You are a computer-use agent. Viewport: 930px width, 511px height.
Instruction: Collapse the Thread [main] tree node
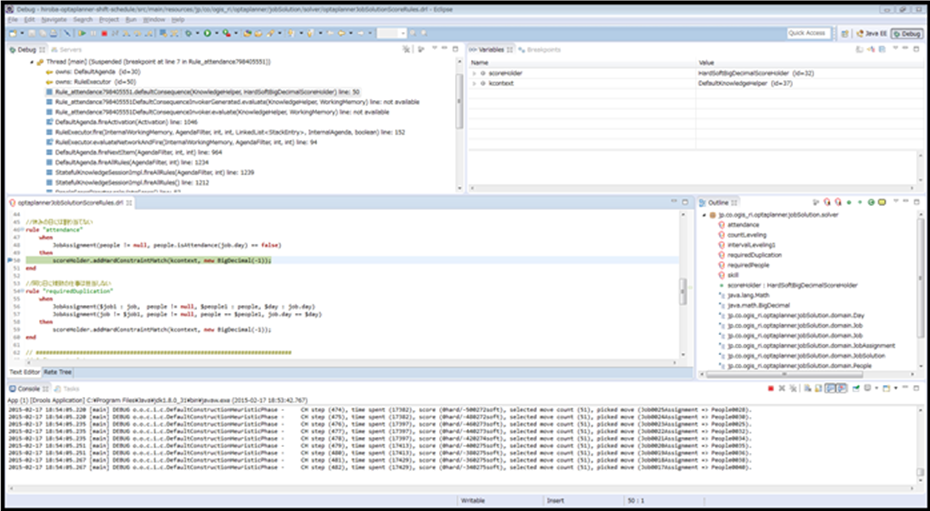(x=31, y=62)
